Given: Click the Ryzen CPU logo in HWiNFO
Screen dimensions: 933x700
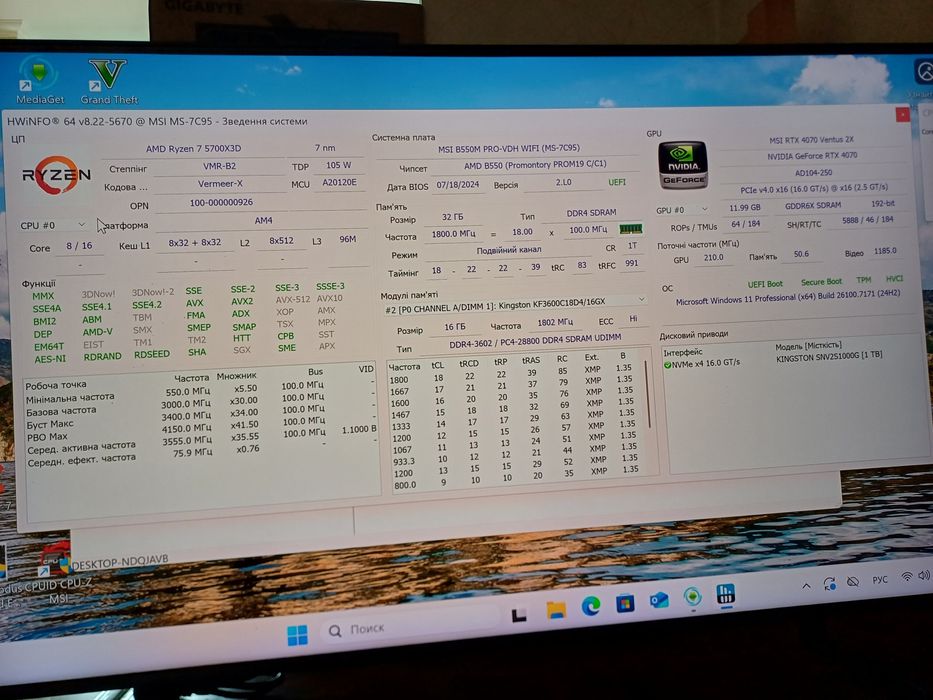Looking at the screenshot, I should point(57,174).
